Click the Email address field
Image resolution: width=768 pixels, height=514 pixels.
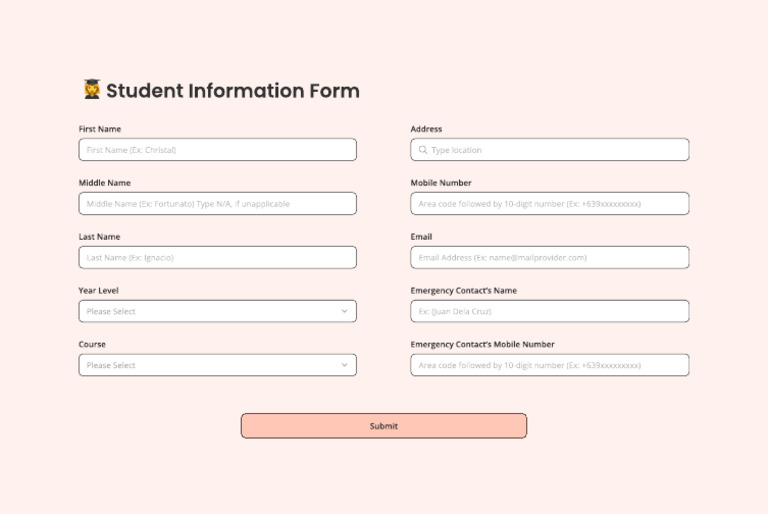click(549, 258)
